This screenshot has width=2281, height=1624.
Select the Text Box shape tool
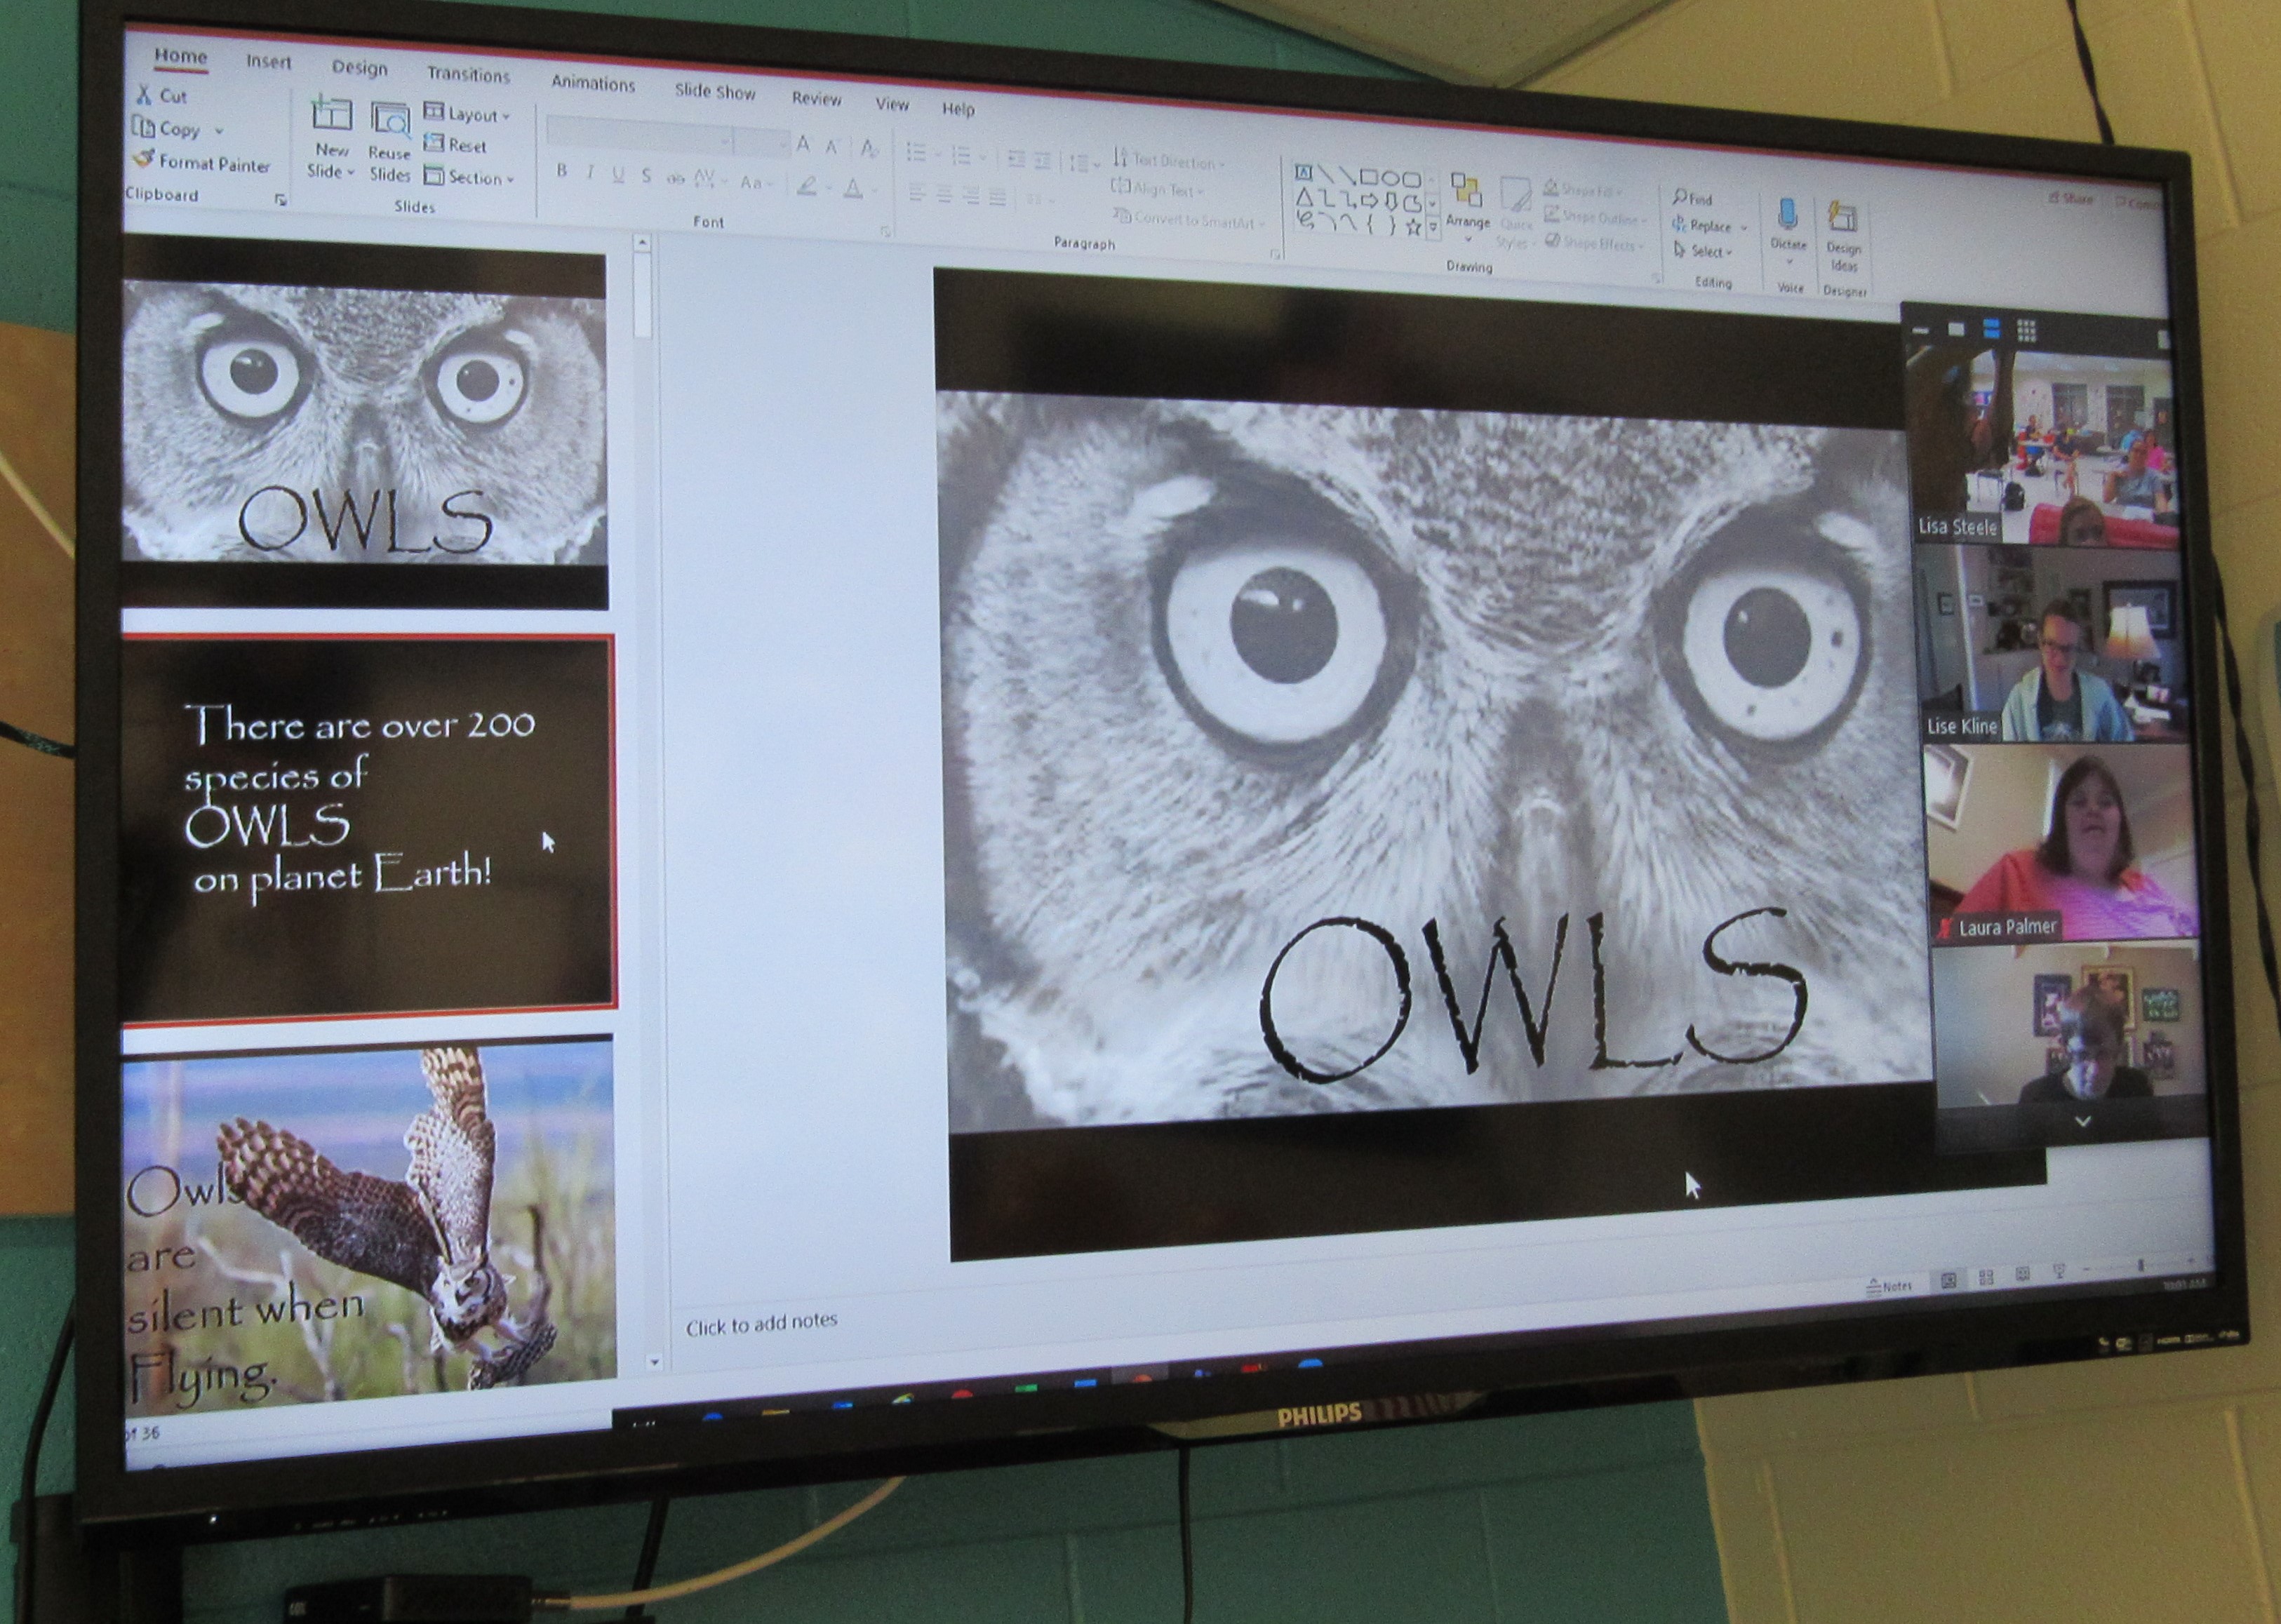(x=1304, y=172)
